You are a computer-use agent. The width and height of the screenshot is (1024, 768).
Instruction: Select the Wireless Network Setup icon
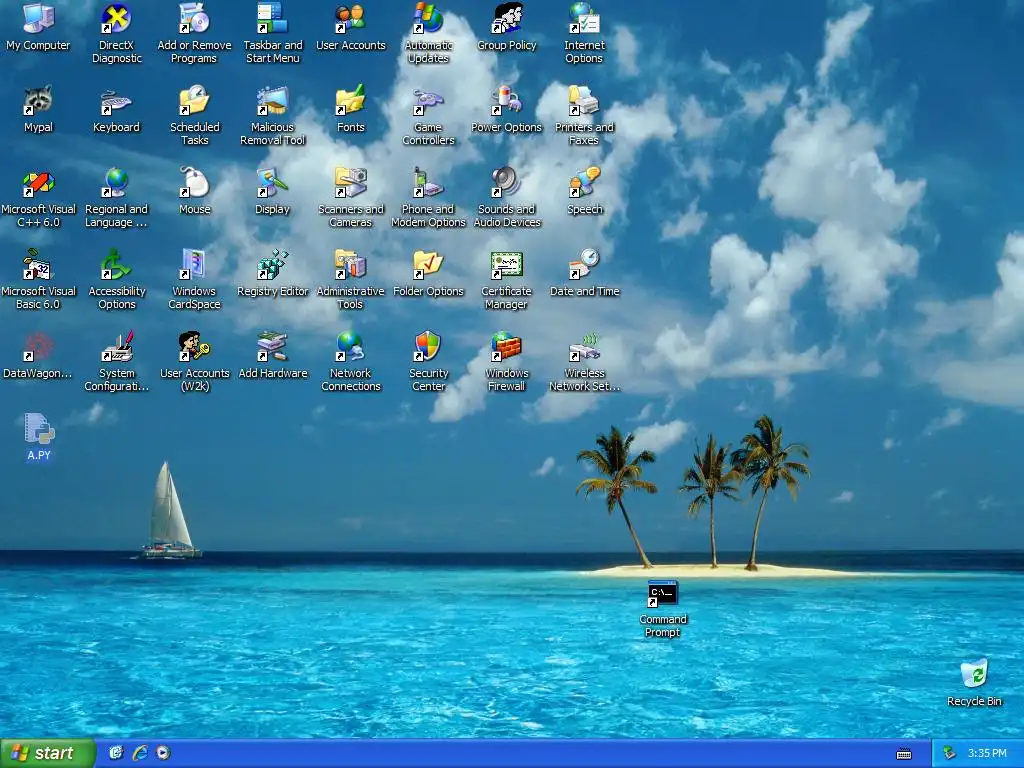(x=584, y=347)
